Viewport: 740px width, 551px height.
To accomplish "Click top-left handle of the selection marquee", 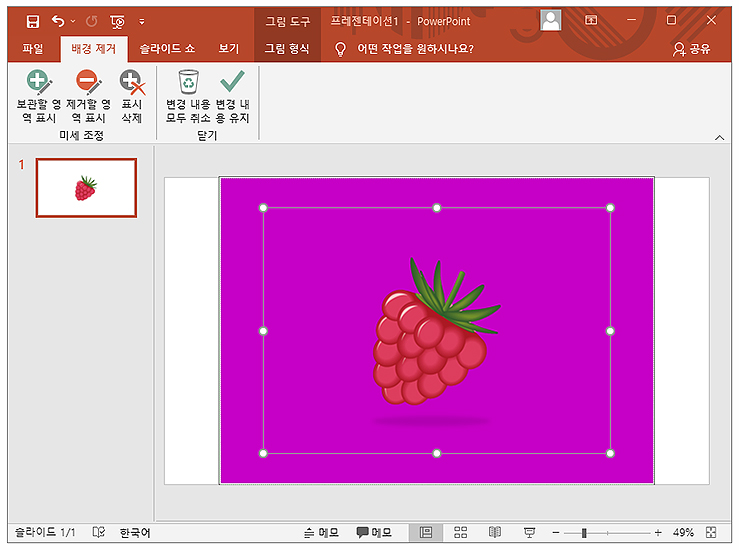I will pyautogui.click(x=263, y=208).
